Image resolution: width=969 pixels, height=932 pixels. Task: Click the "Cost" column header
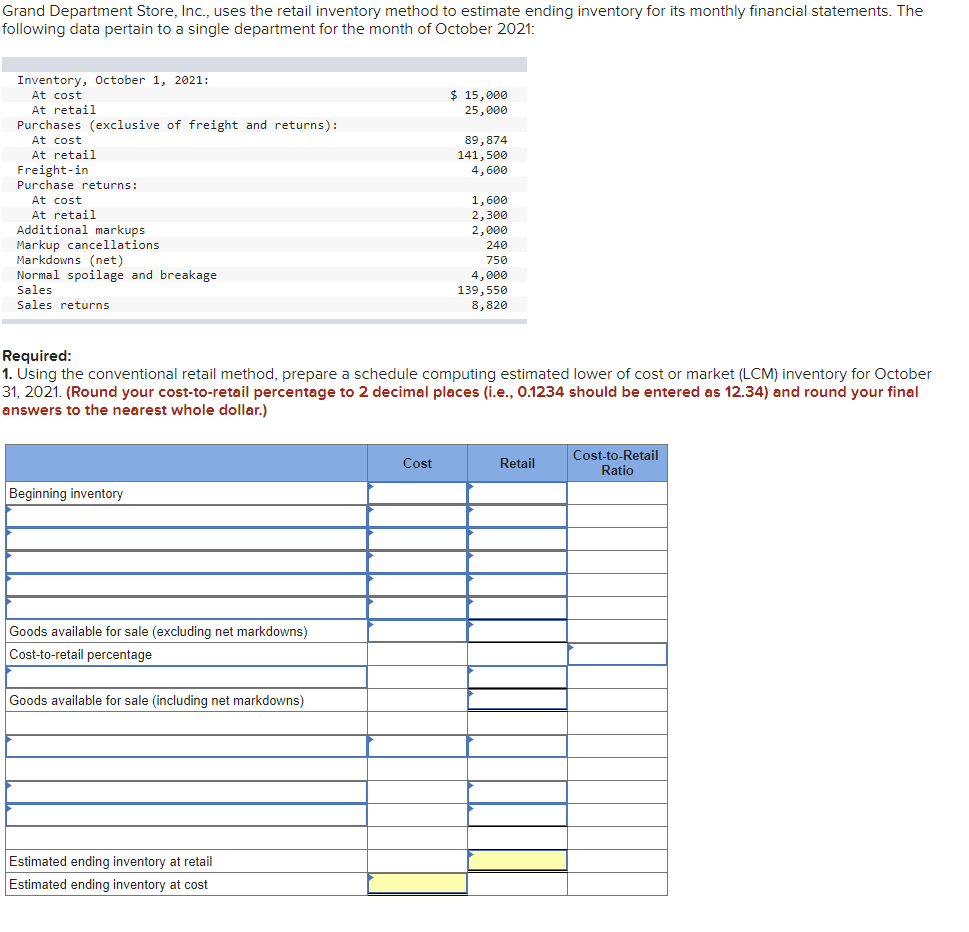[x=417, y=464]
